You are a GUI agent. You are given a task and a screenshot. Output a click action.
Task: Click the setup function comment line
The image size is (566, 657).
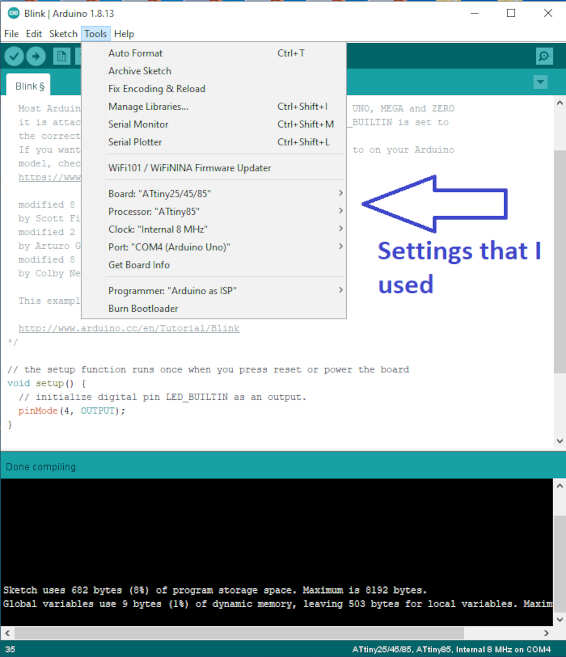208,370
